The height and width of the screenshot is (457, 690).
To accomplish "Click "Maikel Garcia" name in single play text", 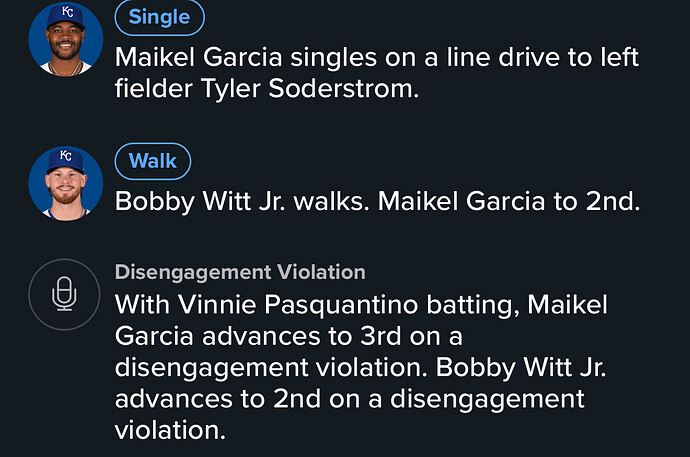I will pos(198,57).
